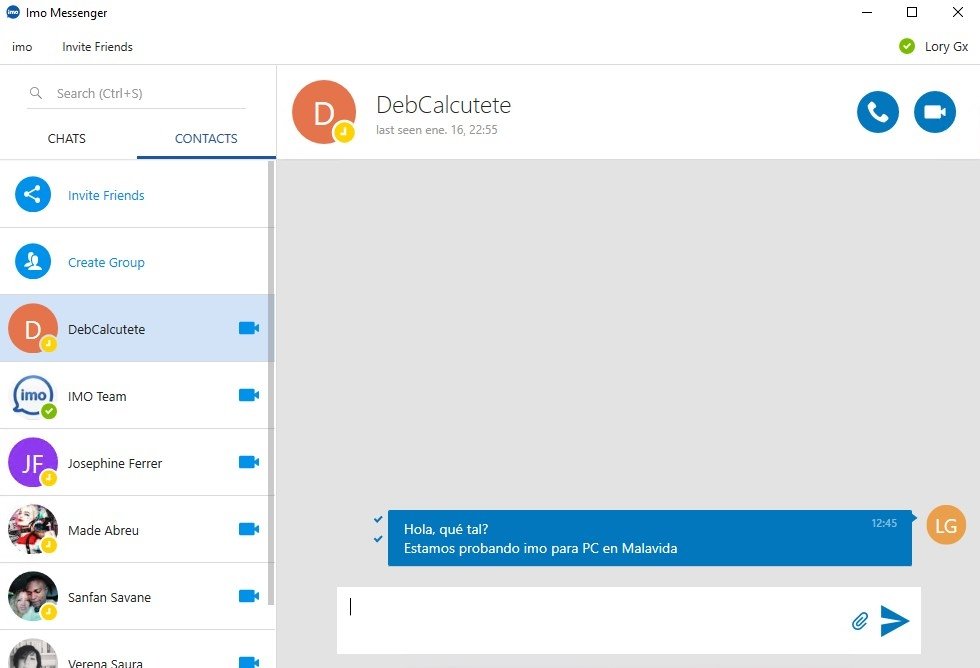Video call Josephine Ferrer from the contact list
Screen dimensions: 980x668
pyautogui.click(x=249, y=462)
